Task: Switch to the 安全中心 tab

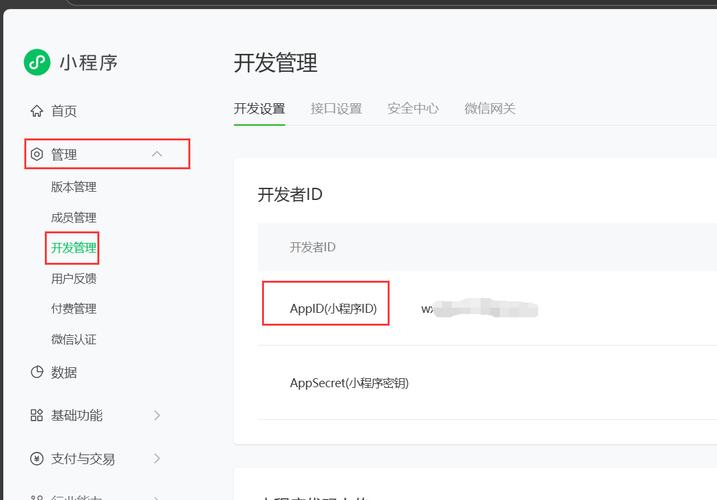Action: (x=413, y=108)
